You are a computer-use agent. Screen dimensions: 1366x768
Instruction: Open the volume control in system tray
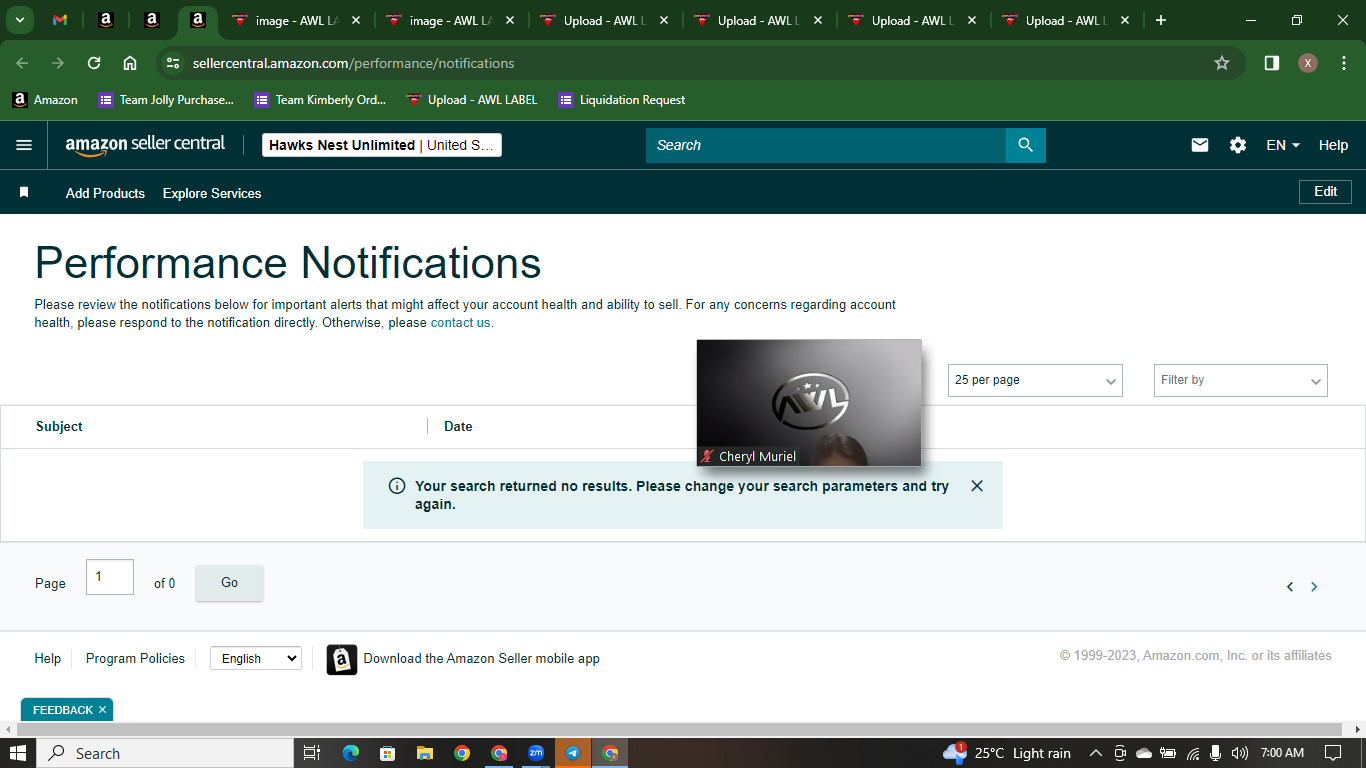coord(1240,753)
